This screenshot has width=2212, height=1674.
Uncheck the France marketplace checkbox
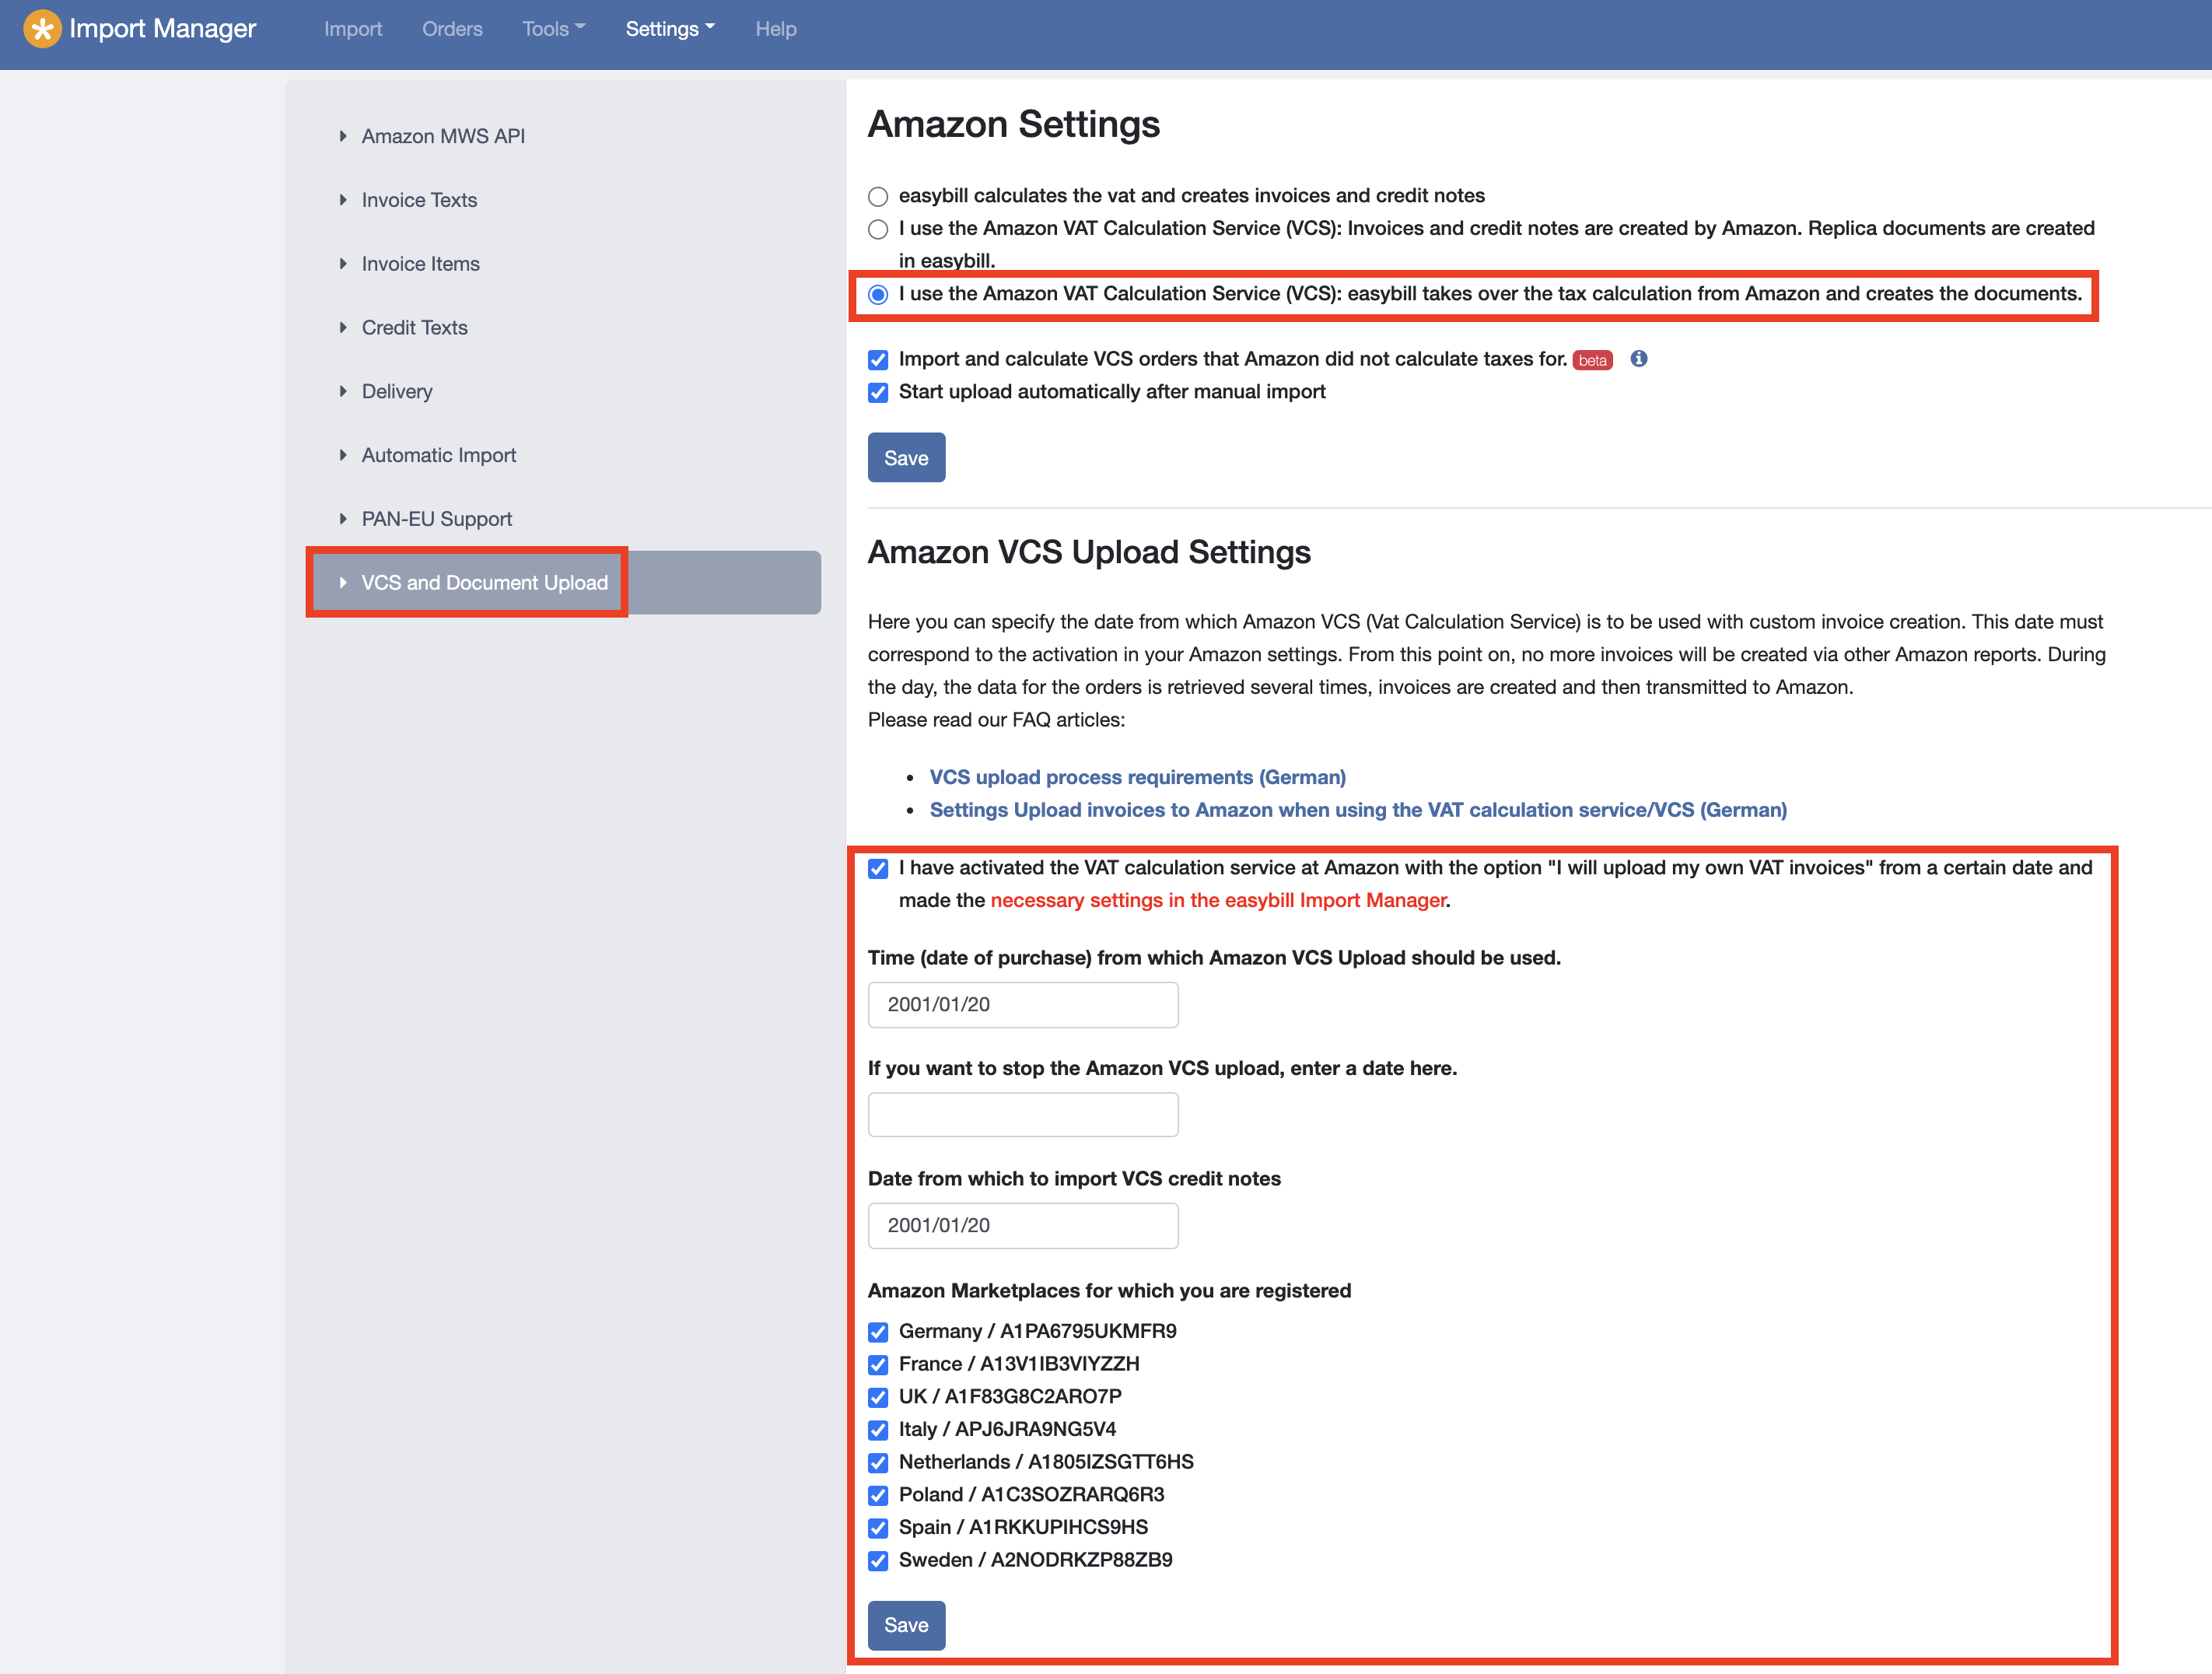pos(878,1365)
